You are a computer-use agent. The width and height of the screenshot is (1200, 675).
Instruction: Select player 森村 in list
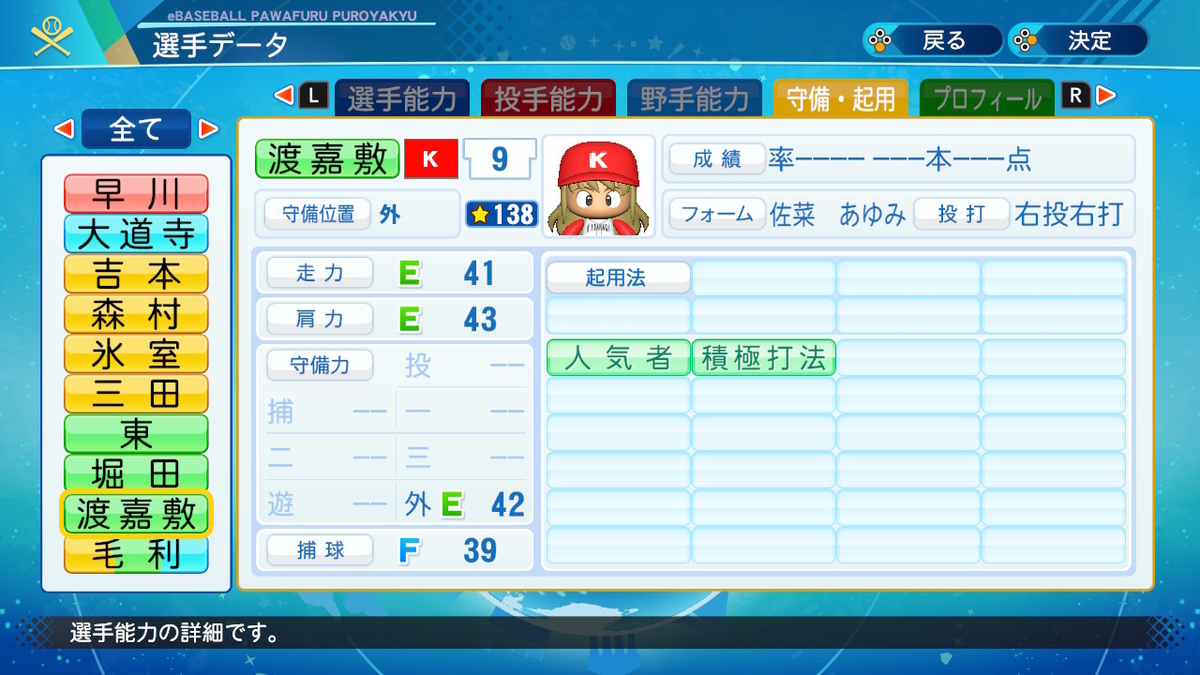tap(136, 313)
